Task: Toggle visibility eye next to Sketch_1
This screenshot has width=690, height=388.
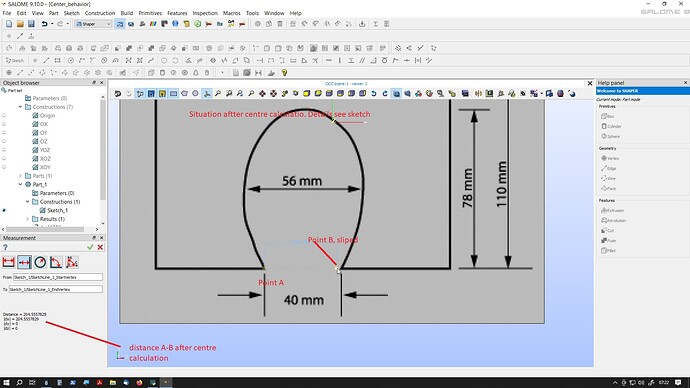Action: pyautogui.click(x=4, y=210)
